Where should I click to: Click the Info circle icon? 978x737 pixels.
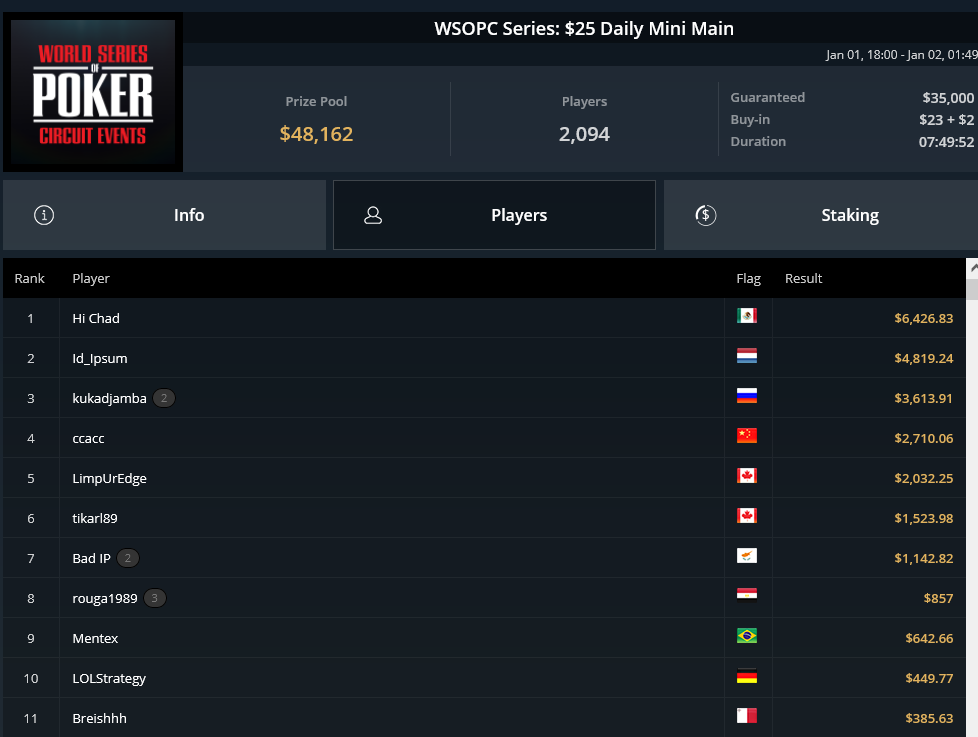44,215
